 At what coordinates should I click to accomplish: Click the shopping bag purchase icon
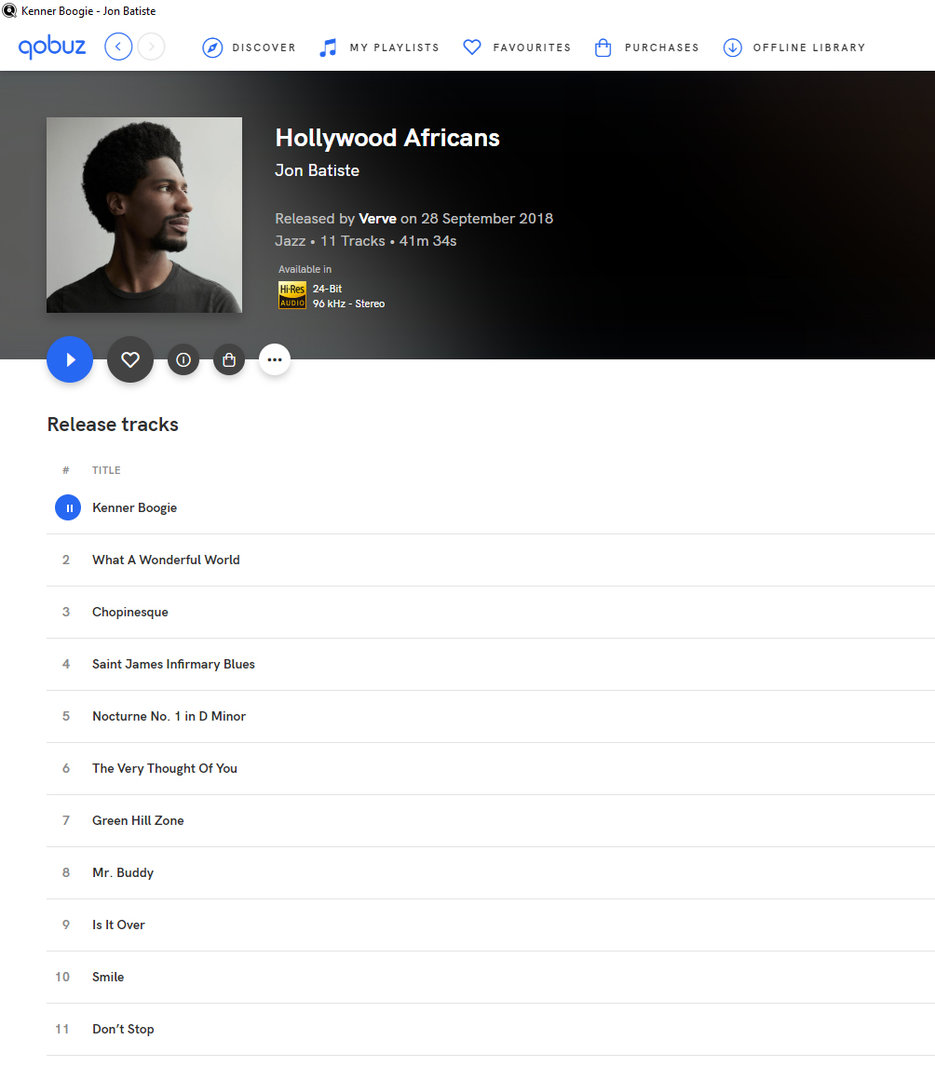[229, 360]
